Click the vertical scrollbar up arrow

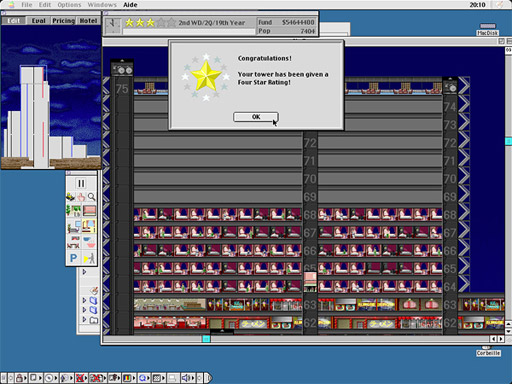point(509,324)
